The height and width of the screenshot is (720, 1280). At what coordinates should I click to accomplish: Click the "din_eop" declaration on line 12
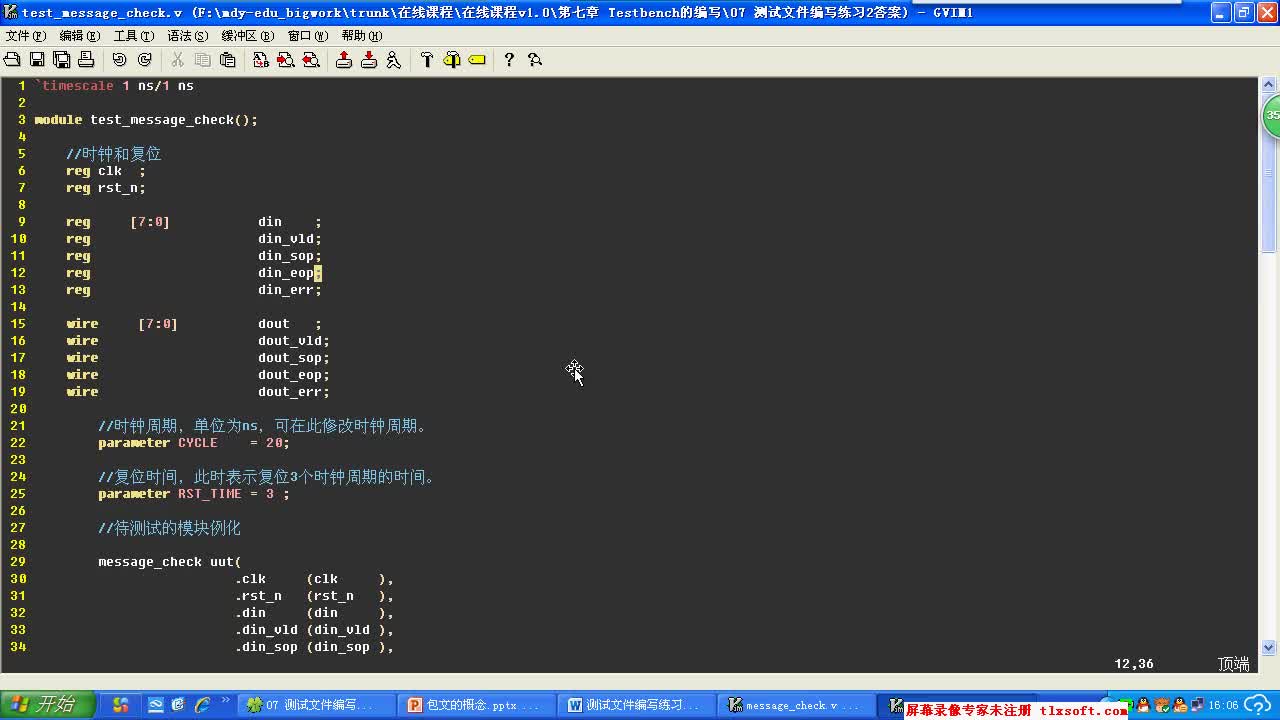(286, 273)
